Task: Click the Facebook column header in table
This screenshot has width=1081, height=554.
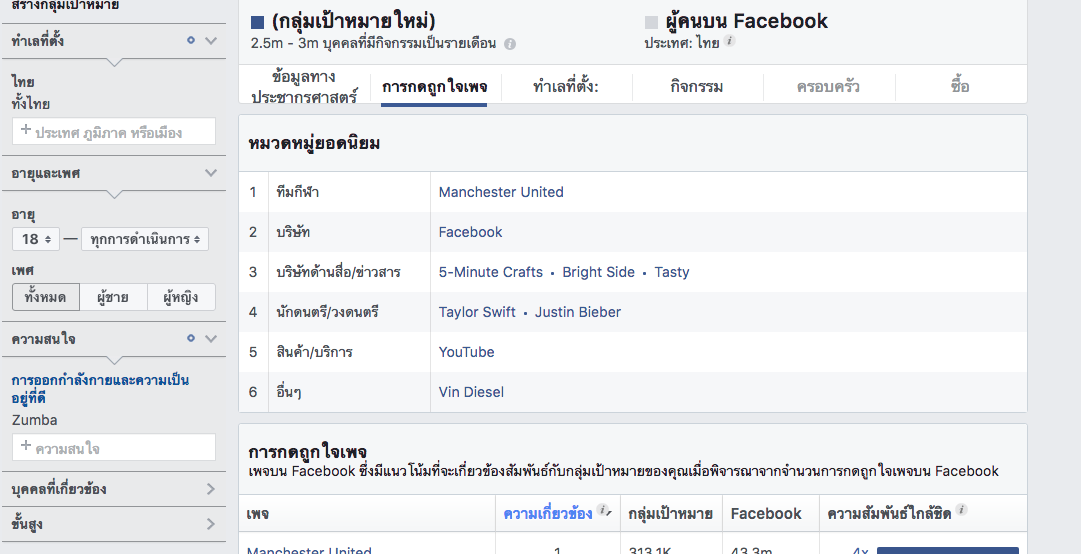Action: coord(766,513)
